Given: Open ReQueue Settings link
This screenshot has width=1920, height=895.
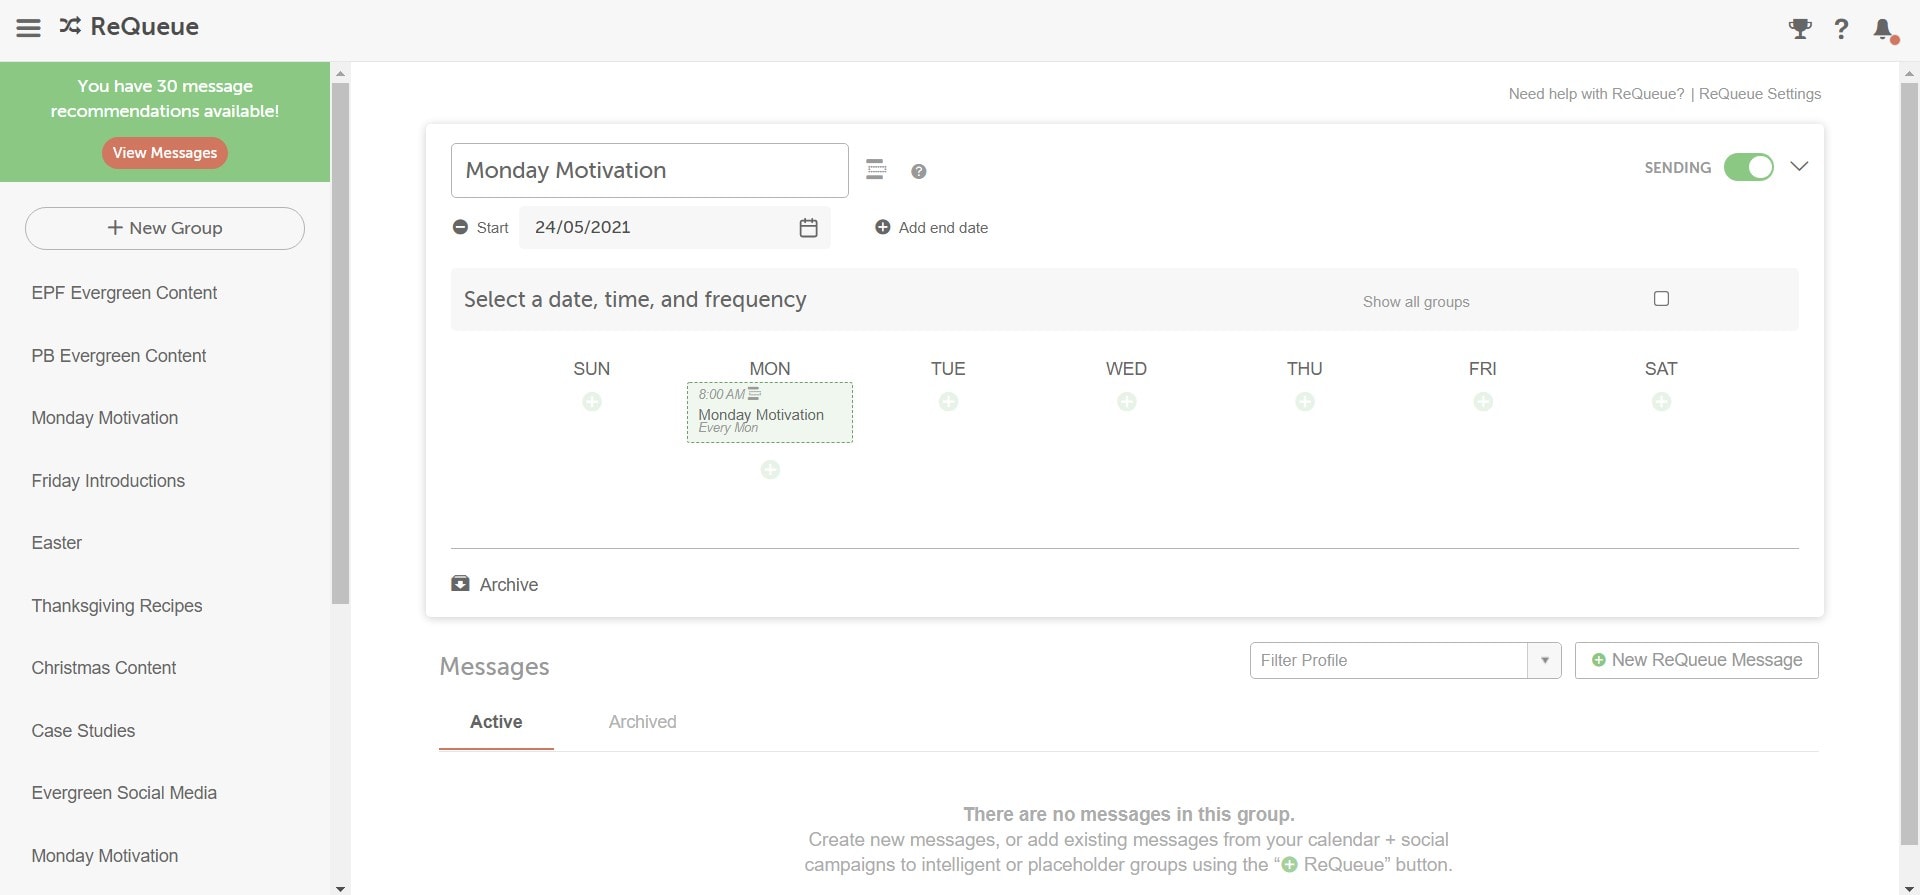Looking at the screenshot, I should coord(1759,94).
